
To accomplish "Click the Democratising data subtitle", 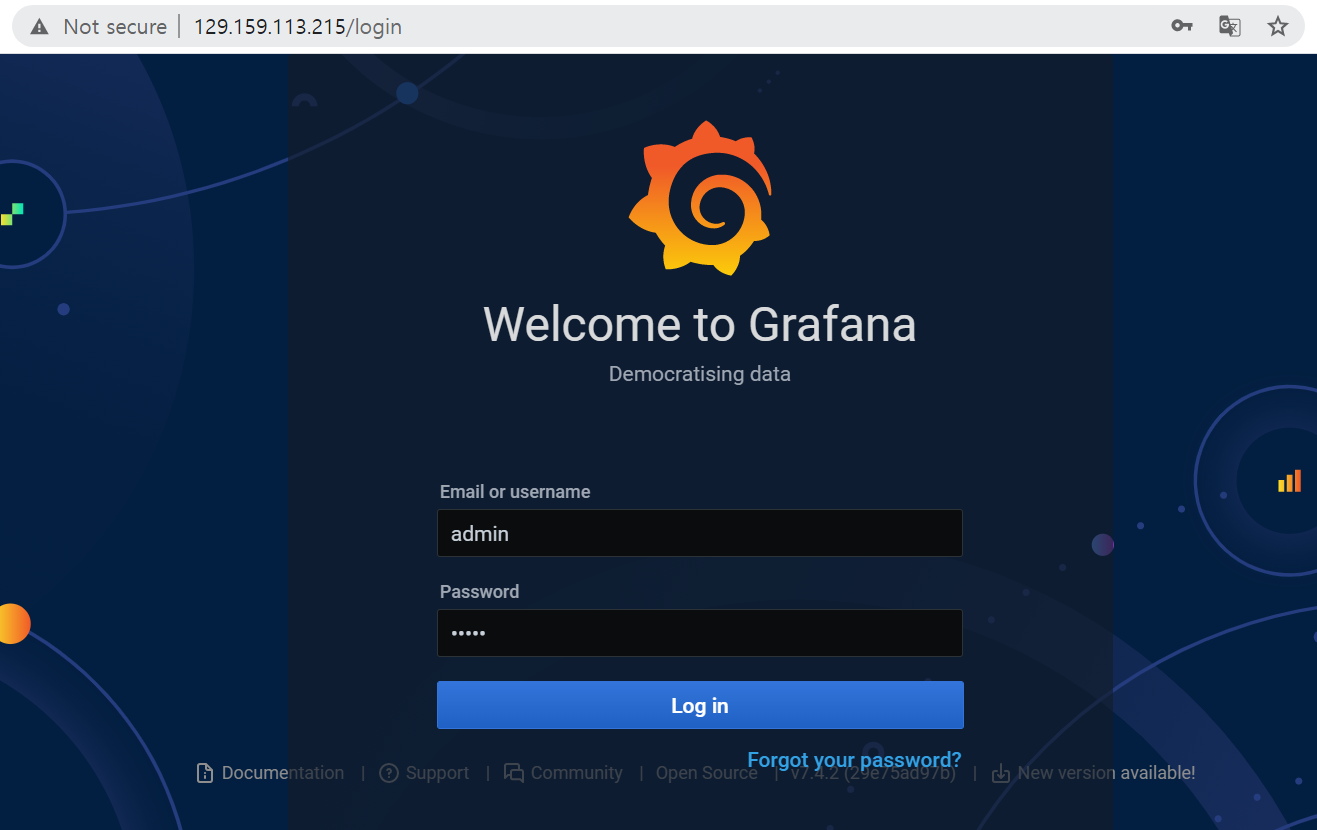I will 700,374.
